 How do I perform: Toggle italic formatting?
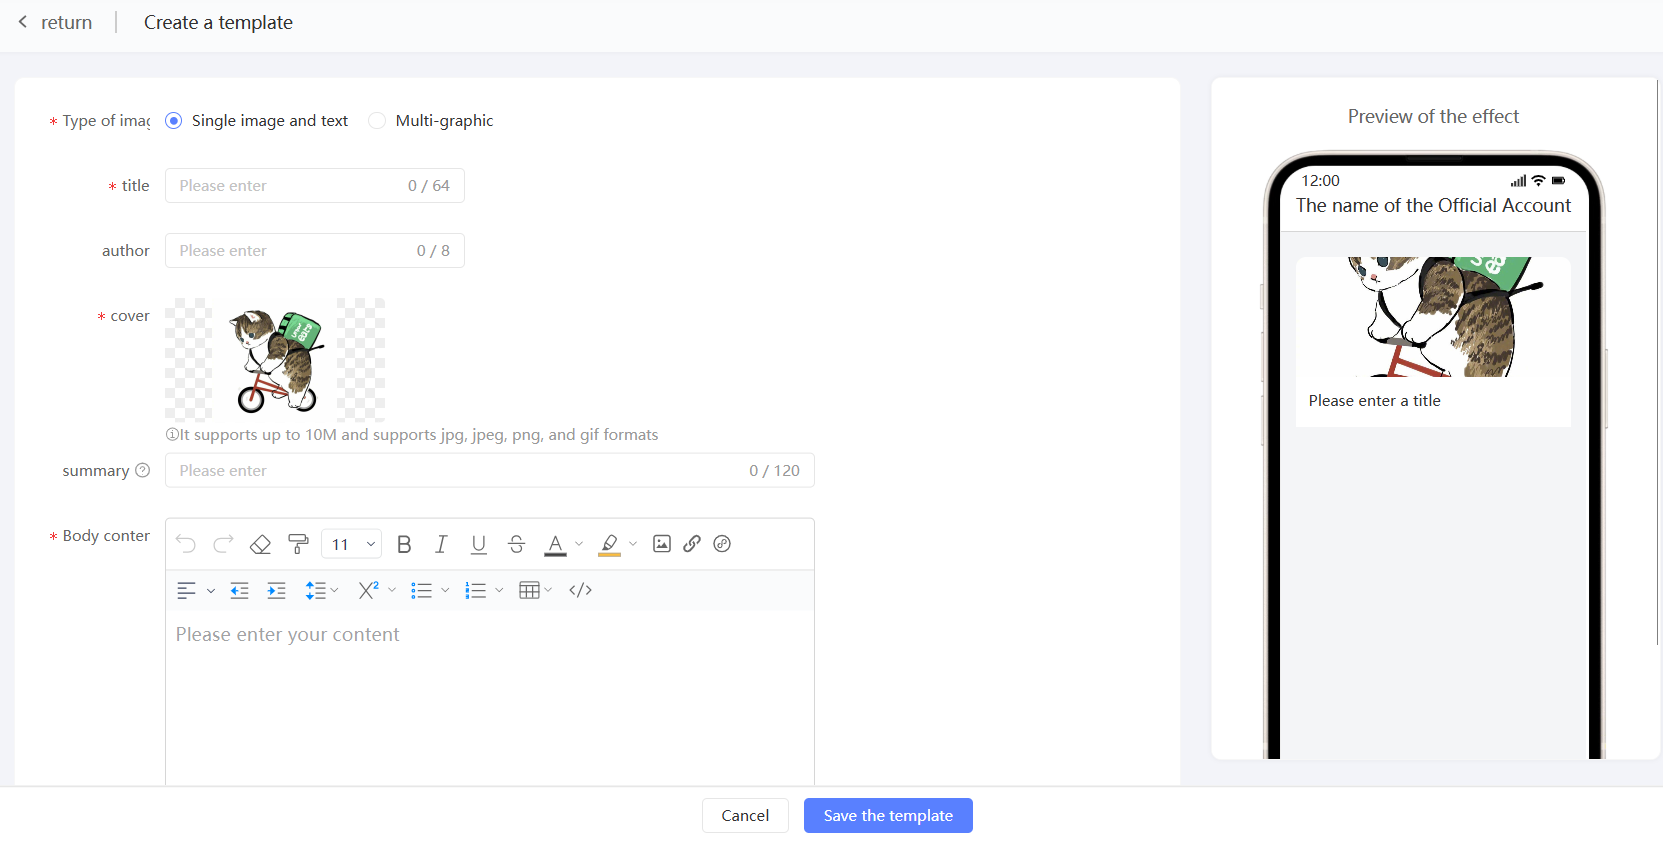(441, 544)
